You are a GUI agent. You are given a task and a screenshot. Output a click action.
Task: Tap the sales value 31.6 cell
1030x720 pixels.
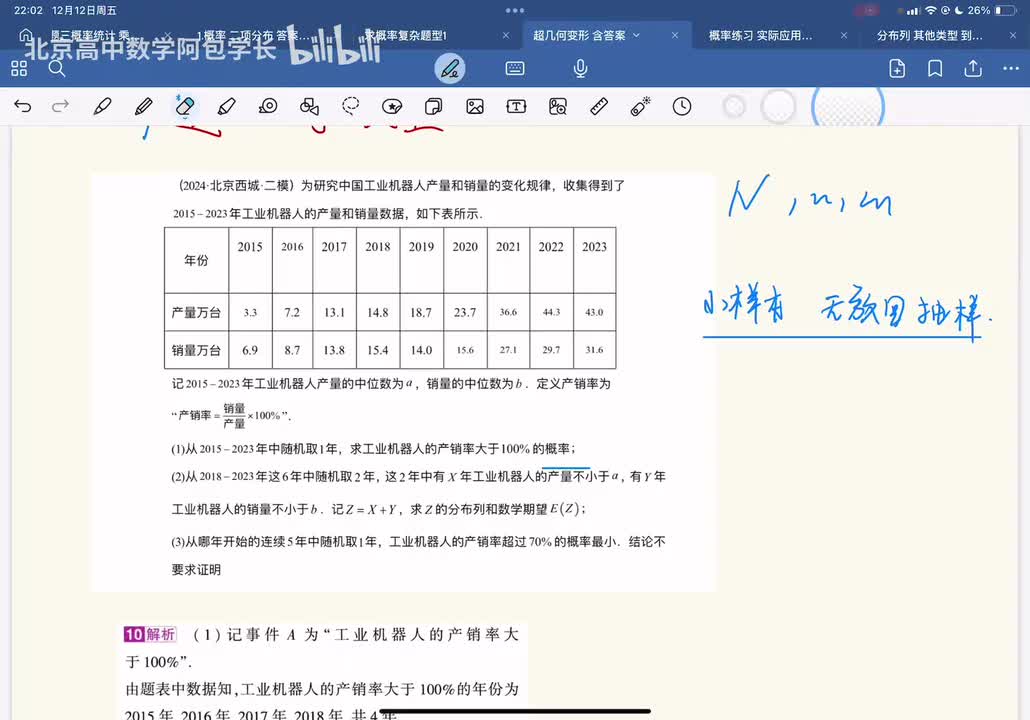click(x=594, y=350)
